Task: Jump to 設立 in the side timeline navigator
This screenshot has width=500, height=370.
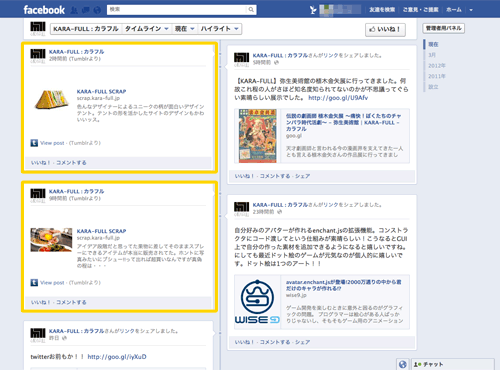Action: (x=433, y=87)
